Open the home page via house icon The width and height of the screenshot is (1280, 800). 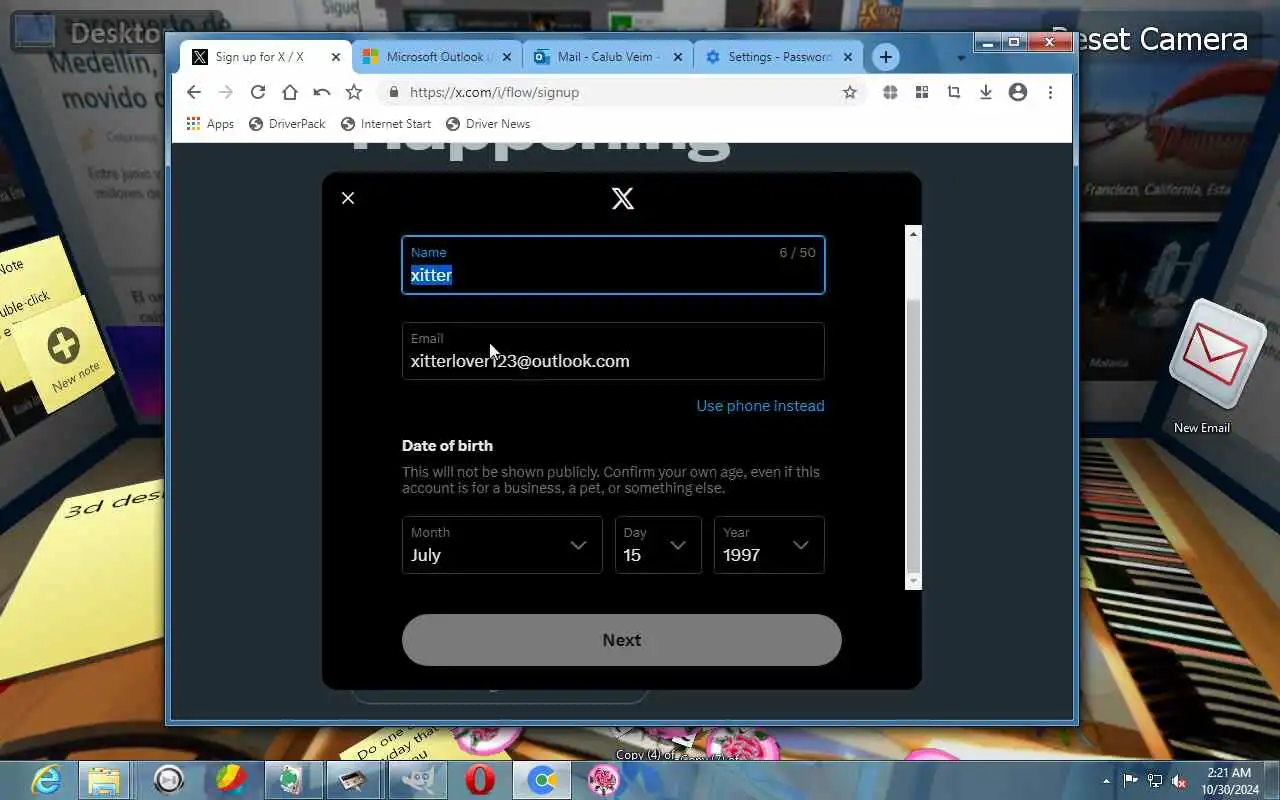290,92
